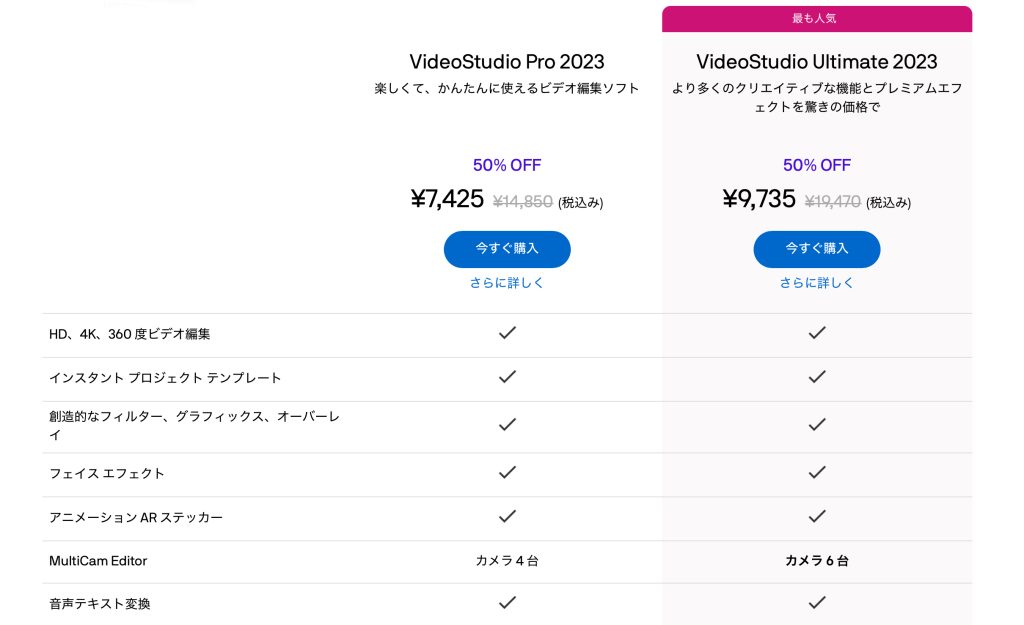Click Ultimate checkmark for アニメーション AR ステッカー
Viewport: 1024px width, 625px height.
pos(816,516)
